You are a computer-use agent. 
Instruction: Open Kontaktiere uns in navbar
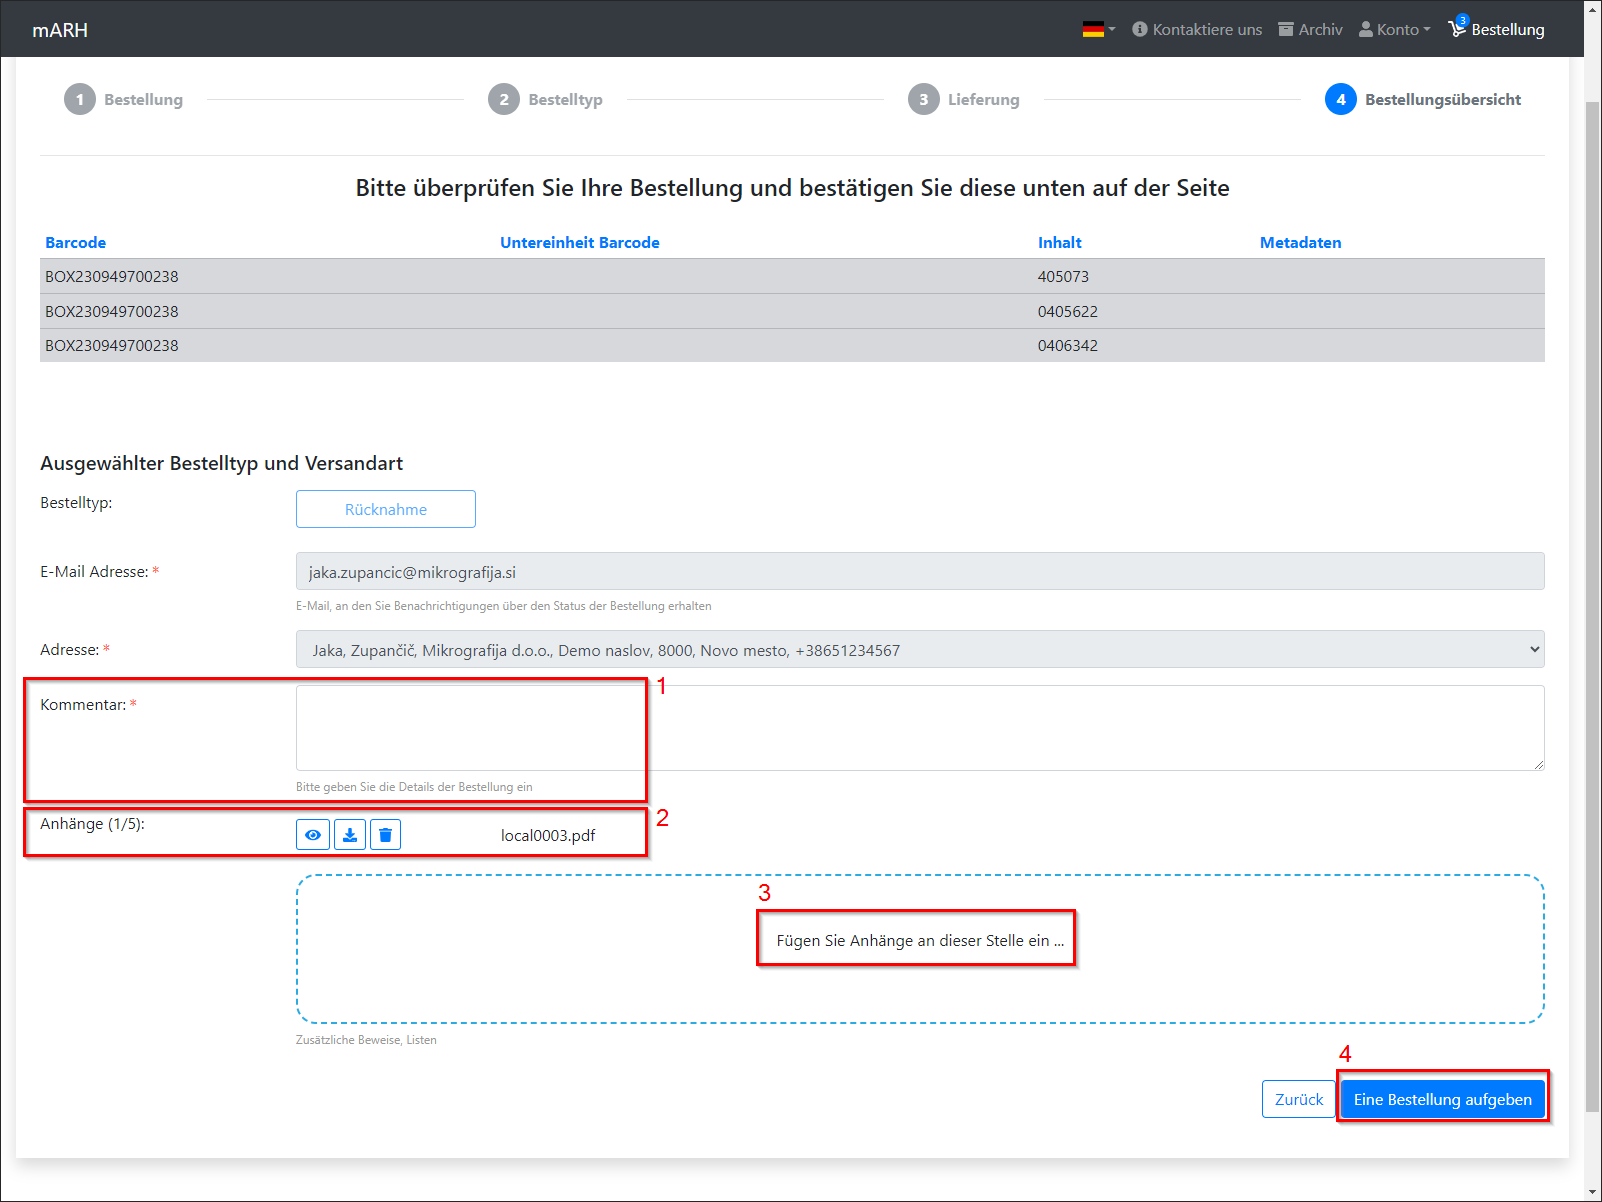pos(1197,29)
